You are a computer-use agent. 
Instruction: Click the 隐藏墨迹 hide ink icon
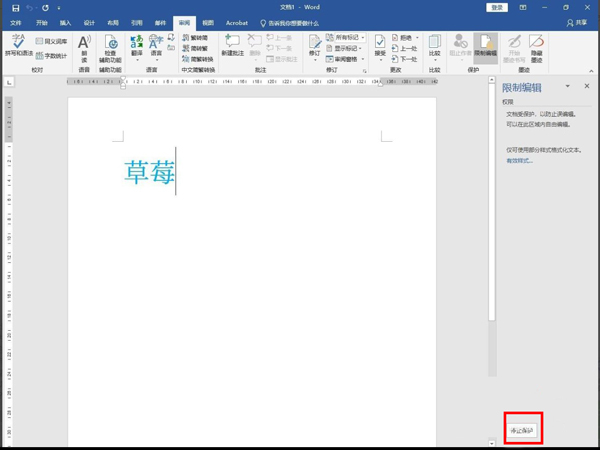pyautogui.click(x=537, y=46)
